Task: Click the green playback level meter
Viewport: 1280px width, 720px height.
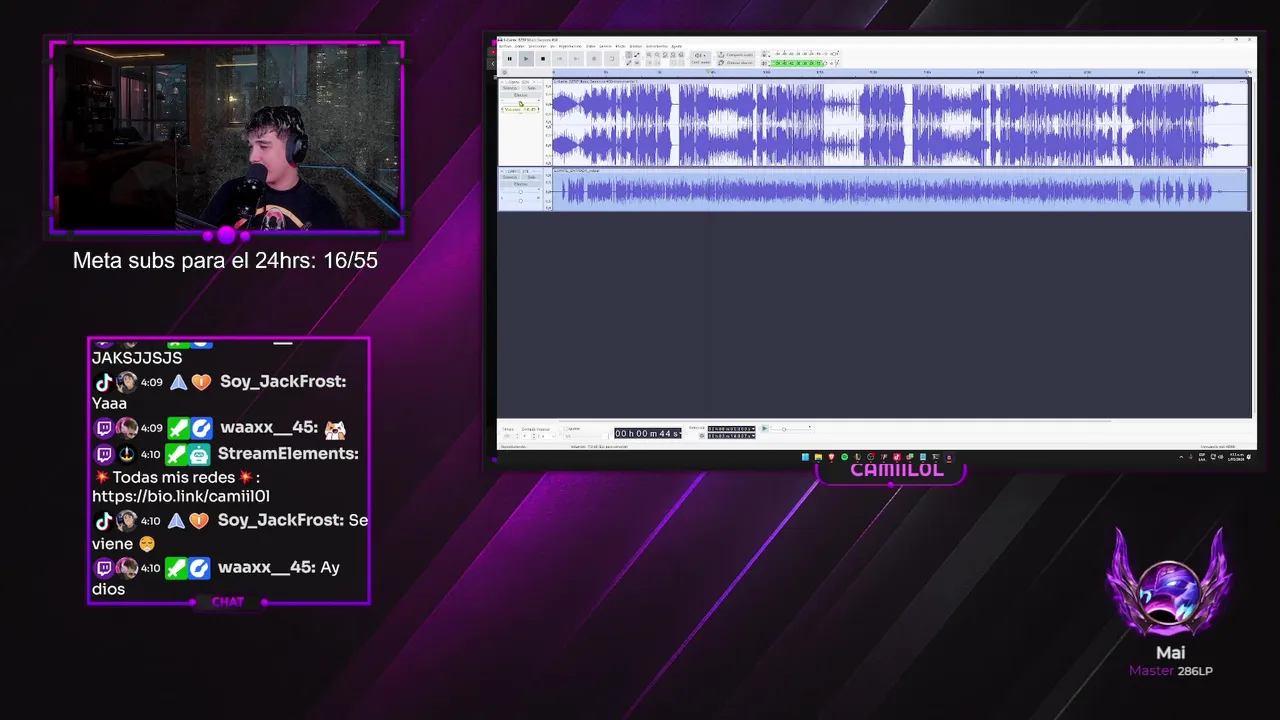Action: tap(797, 63)
